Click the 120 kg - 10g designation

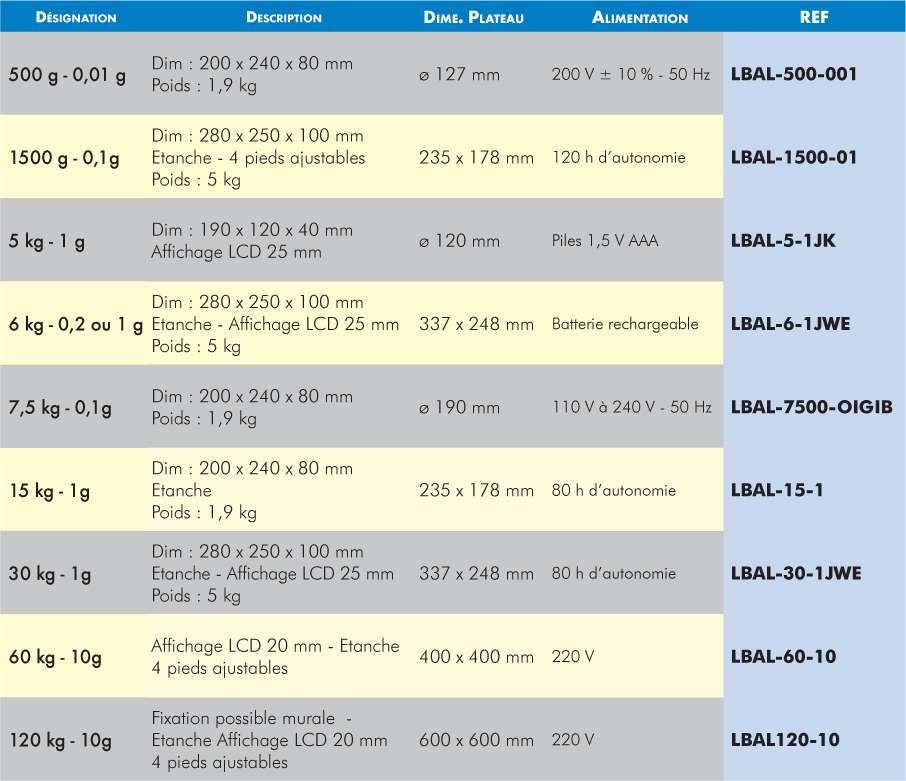[x=61, y=740]
